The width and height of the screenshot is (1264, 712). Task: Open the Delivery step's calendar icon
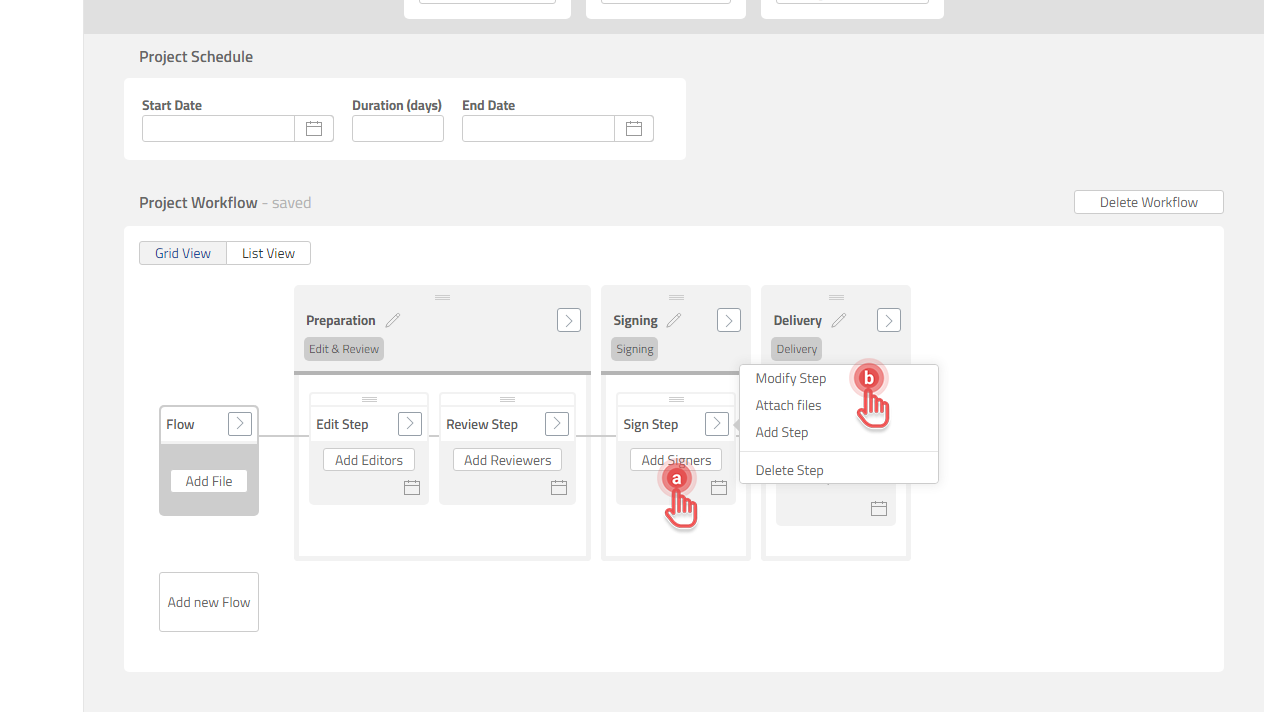point(878,508)
